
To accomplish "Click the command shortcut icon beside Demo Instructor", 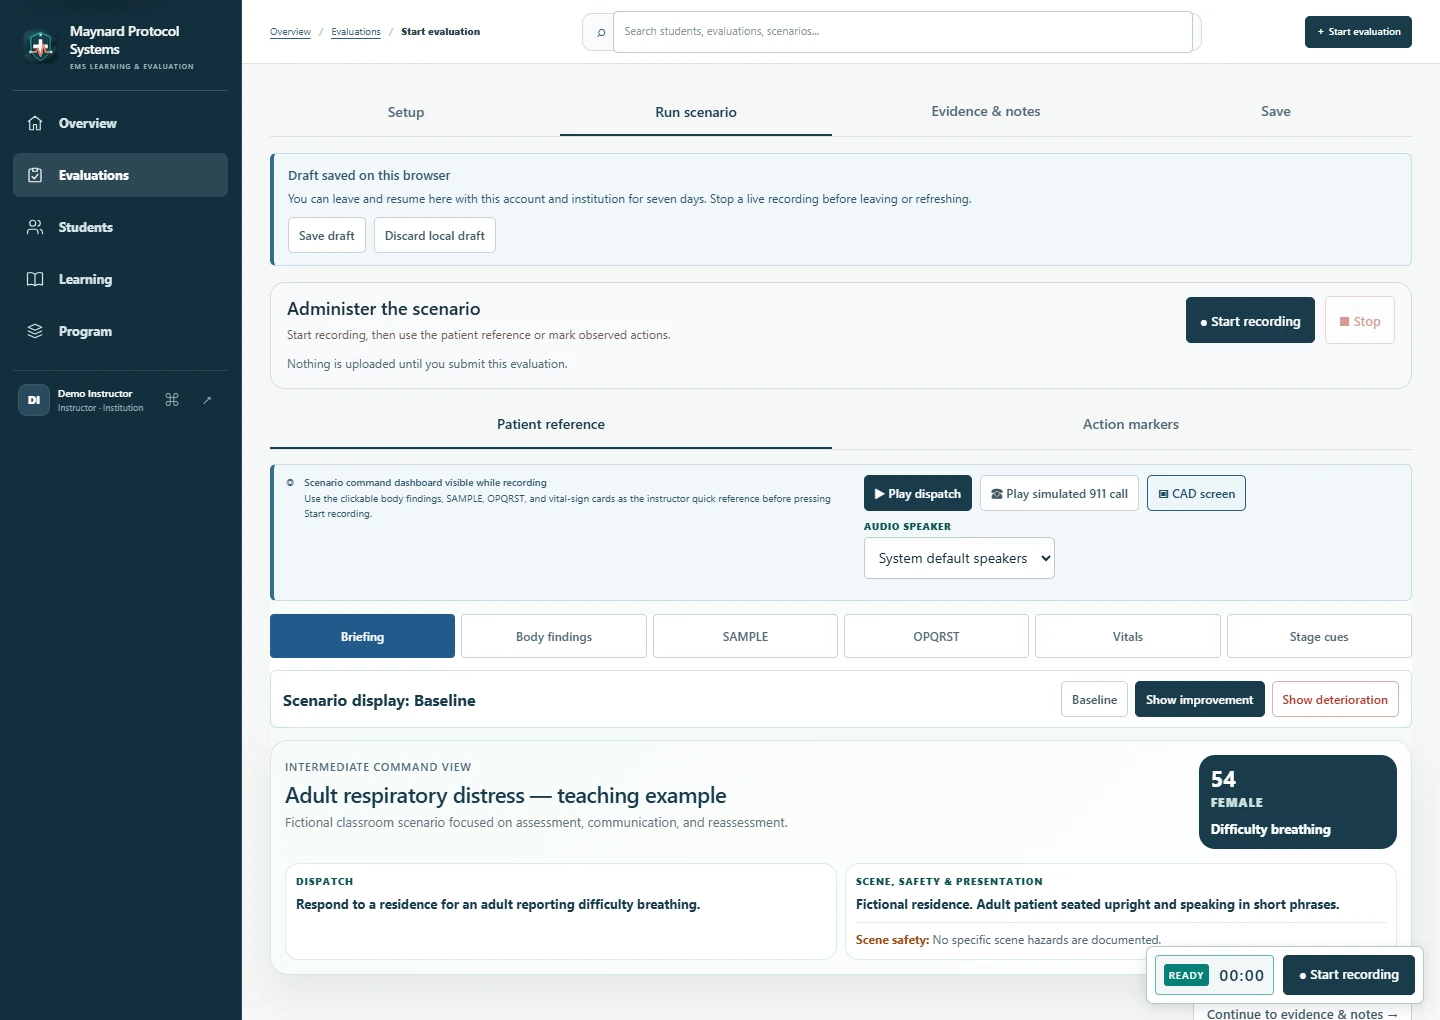I will [172, 400].
